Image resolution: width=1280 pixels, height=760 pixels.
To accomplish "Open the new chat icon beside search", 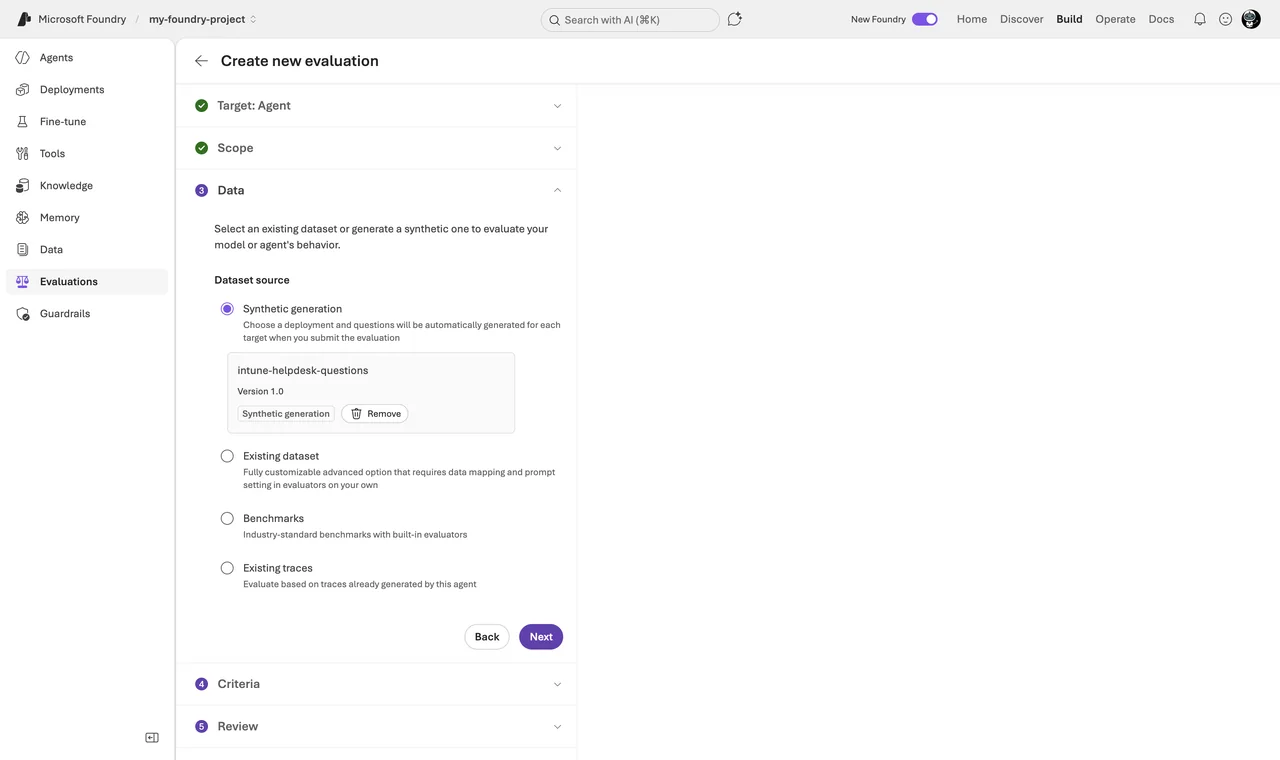I will pos(735,19).
